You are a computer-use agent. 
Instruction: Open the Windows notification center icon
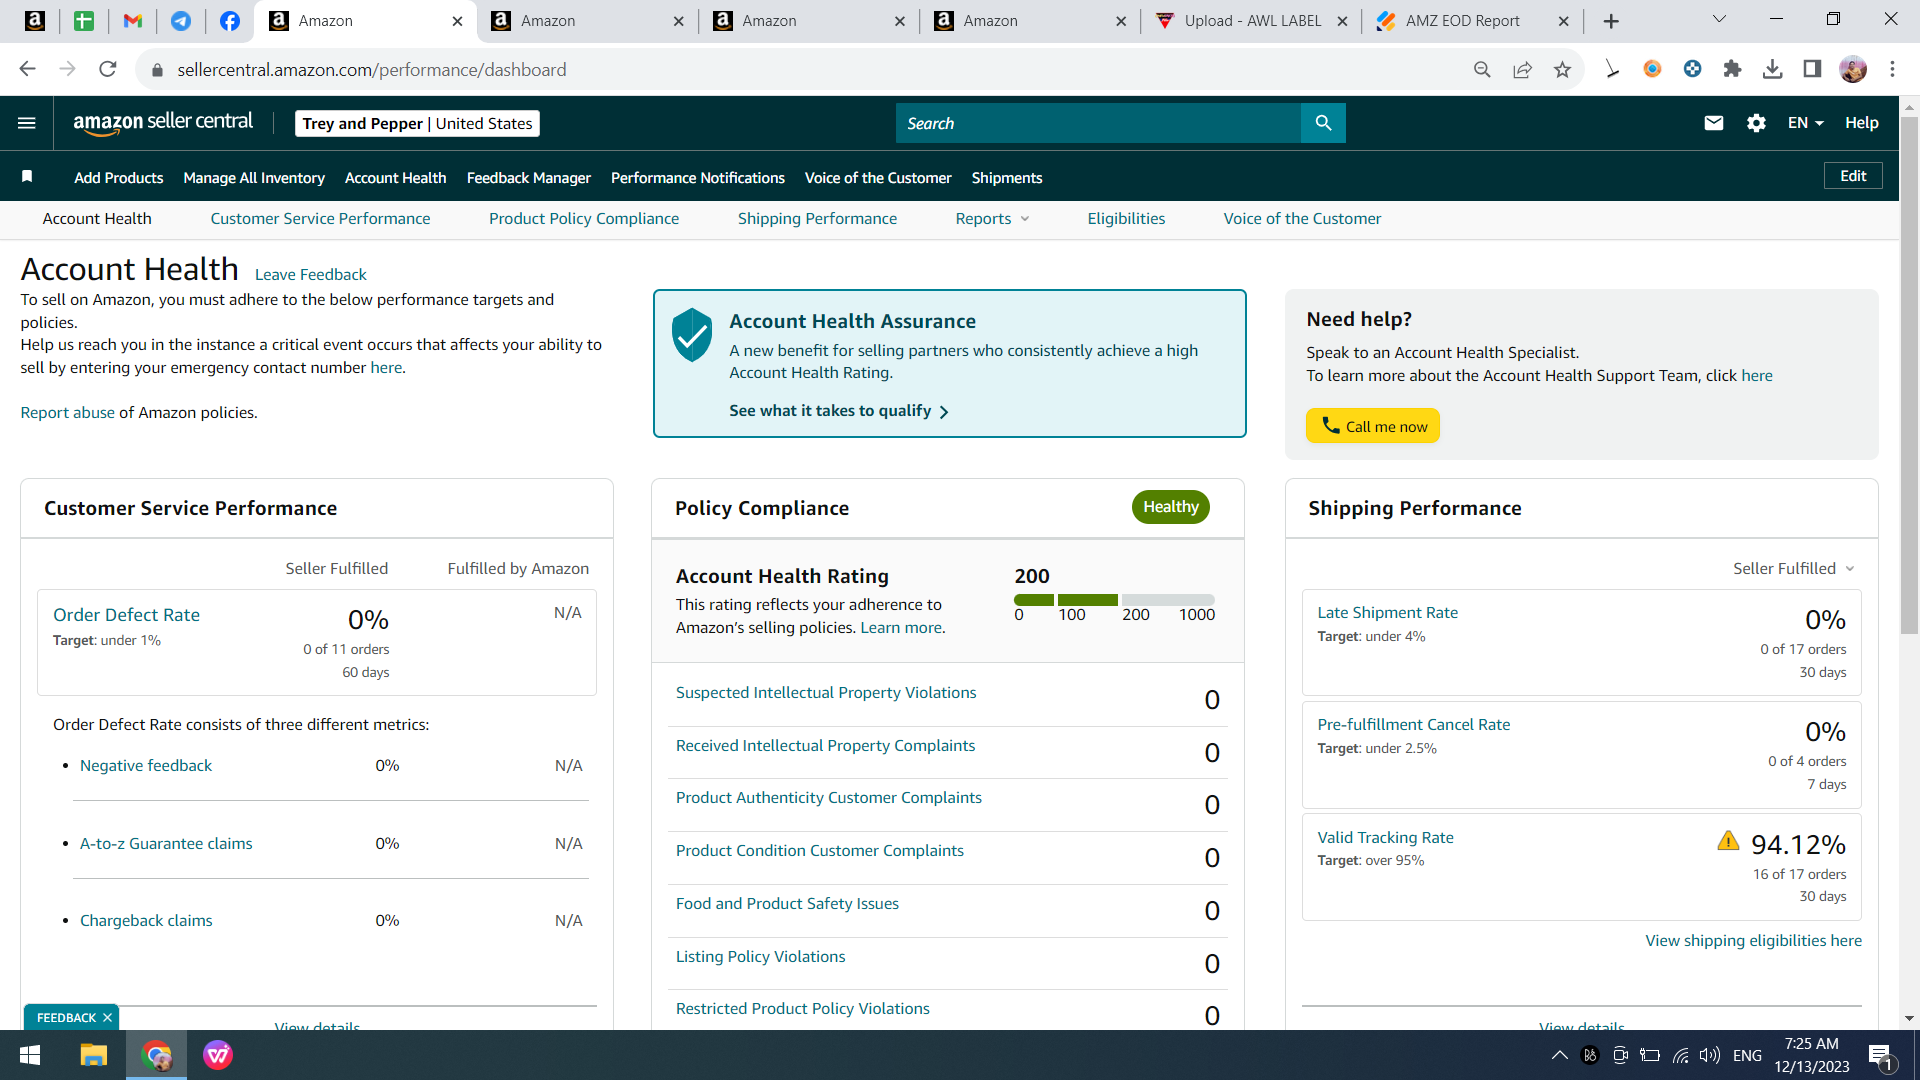(1881, 1056)
